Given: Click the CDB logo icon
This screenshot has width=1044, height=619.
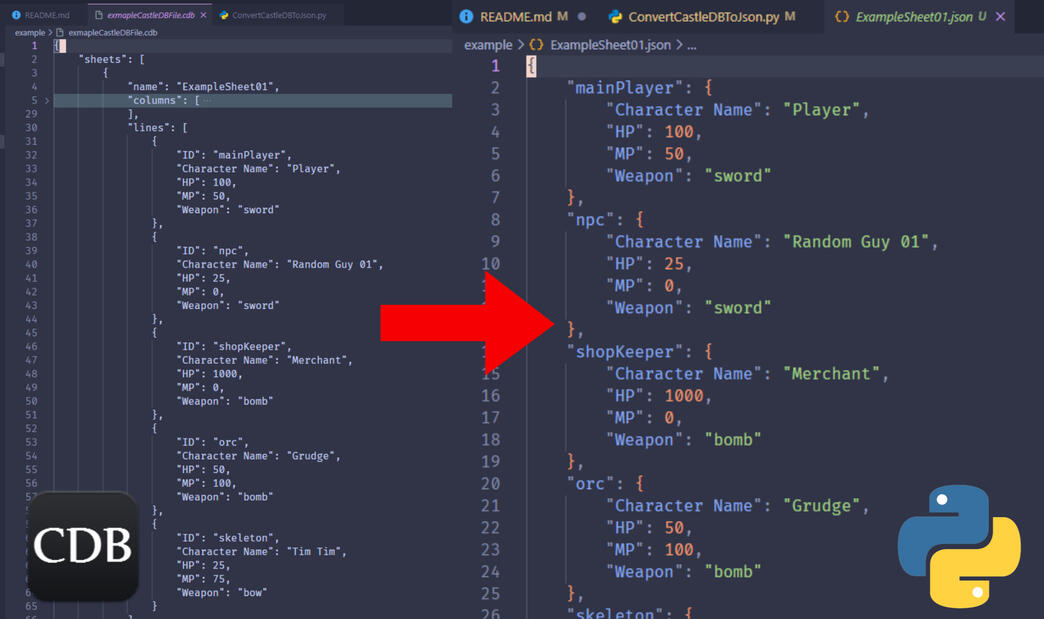Looking at the screenshot, I should coord(83,546).
